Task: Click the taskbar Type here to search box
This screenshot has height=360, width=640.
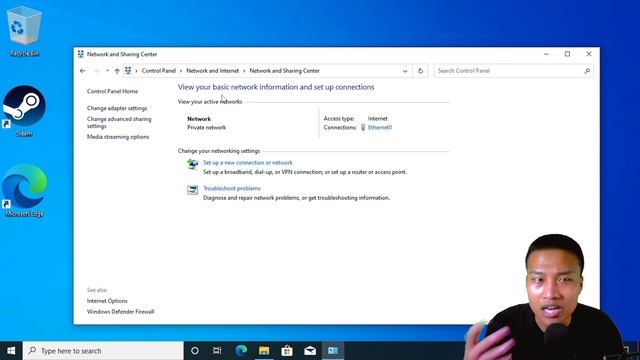Action: tap(103, 351)
